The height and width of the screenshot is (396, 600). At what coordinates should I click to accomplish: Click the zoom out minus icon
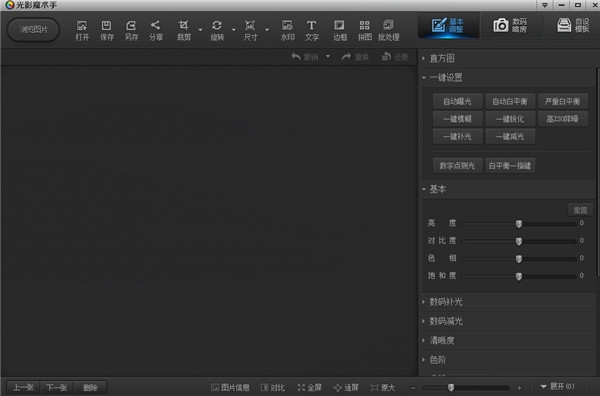tap(412, 388)
